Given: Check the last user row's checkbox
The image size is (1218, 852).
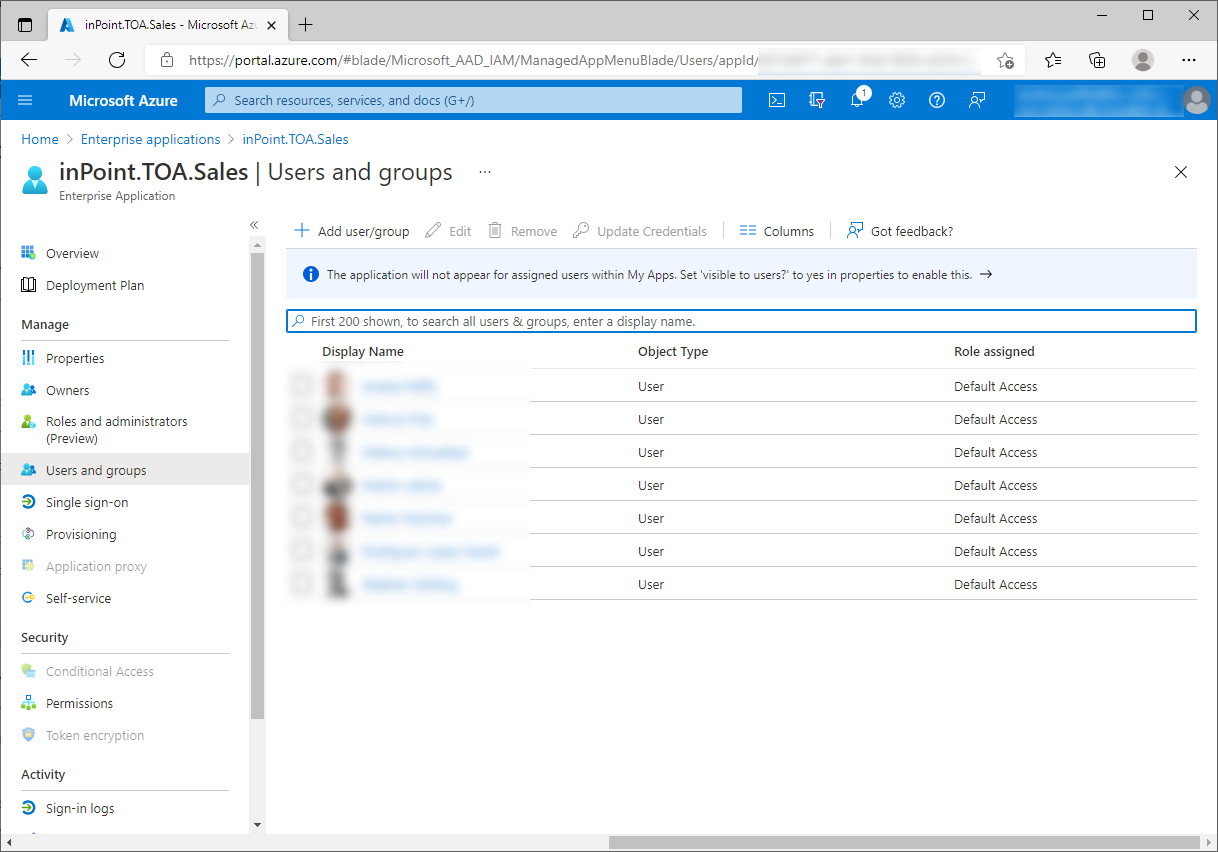Looking at the screenshot, I should coord(302,583).
